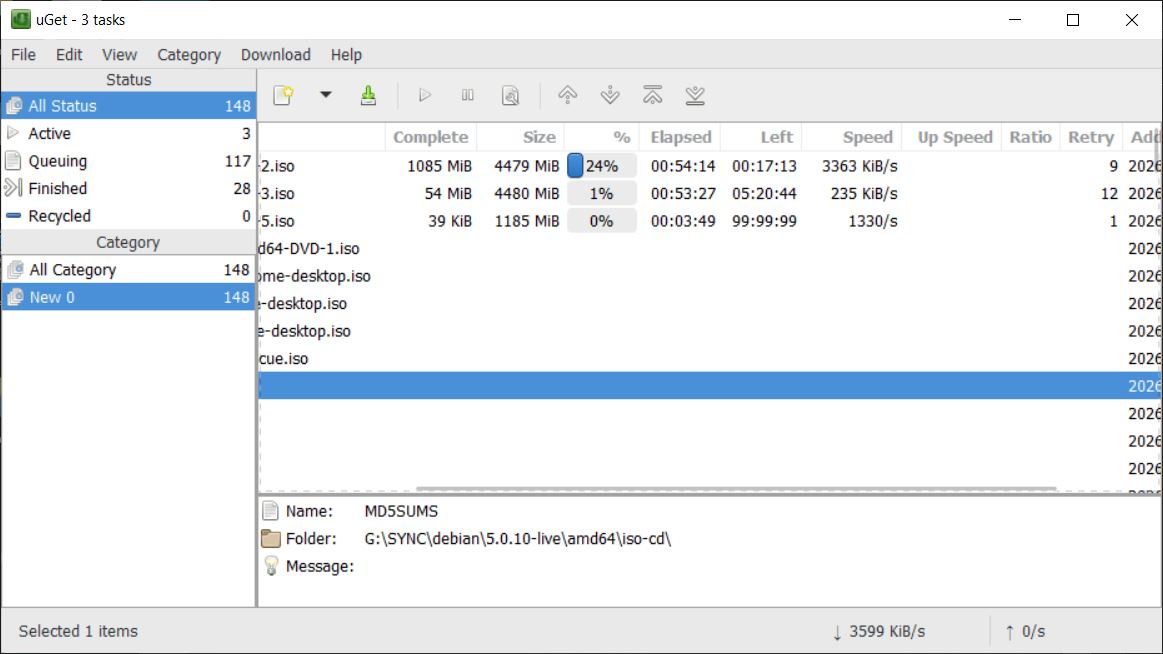The height and width of the screenshot is (654, 1163).
Task: Open the Edit menu
Action: (69, 55)
